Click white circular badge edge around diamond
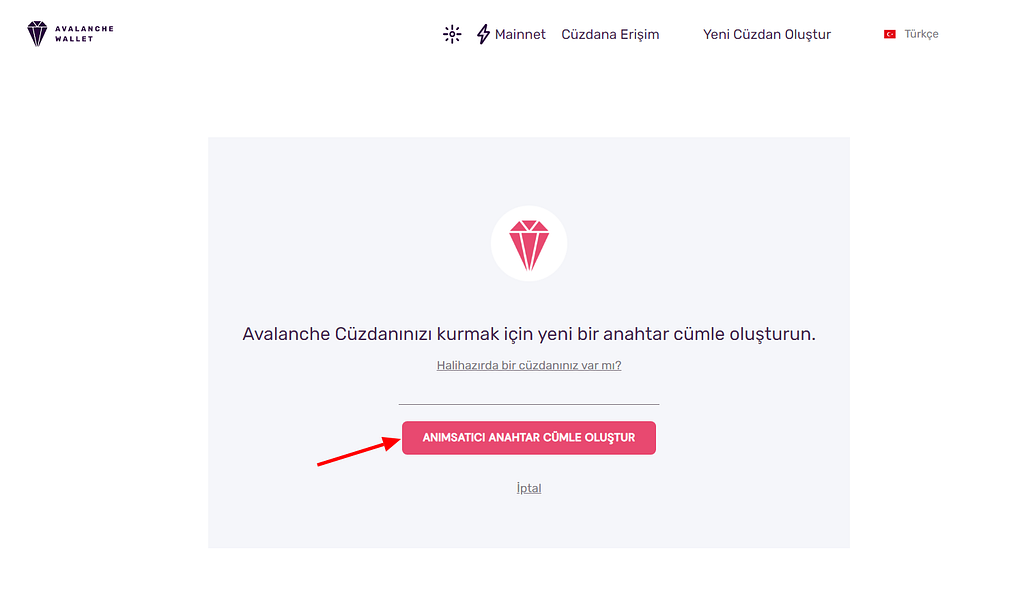The width and height of the screenshot is (1024, 596). coord(496,243)
